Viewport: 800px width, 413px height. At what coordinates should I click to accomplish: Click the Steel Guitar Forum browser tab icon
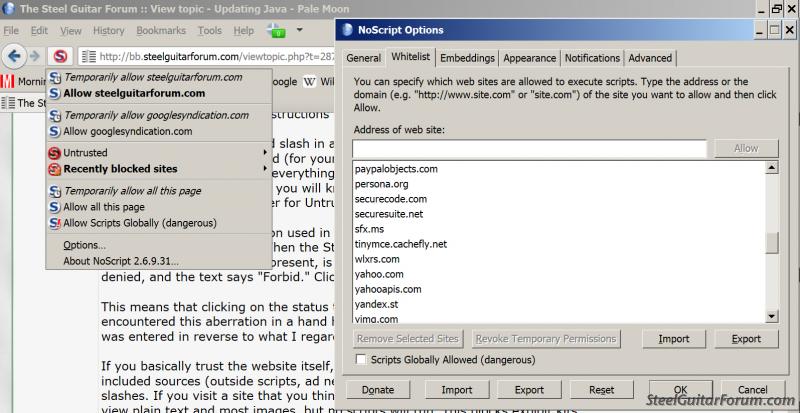pyautogui.click(x=8, y=103)
